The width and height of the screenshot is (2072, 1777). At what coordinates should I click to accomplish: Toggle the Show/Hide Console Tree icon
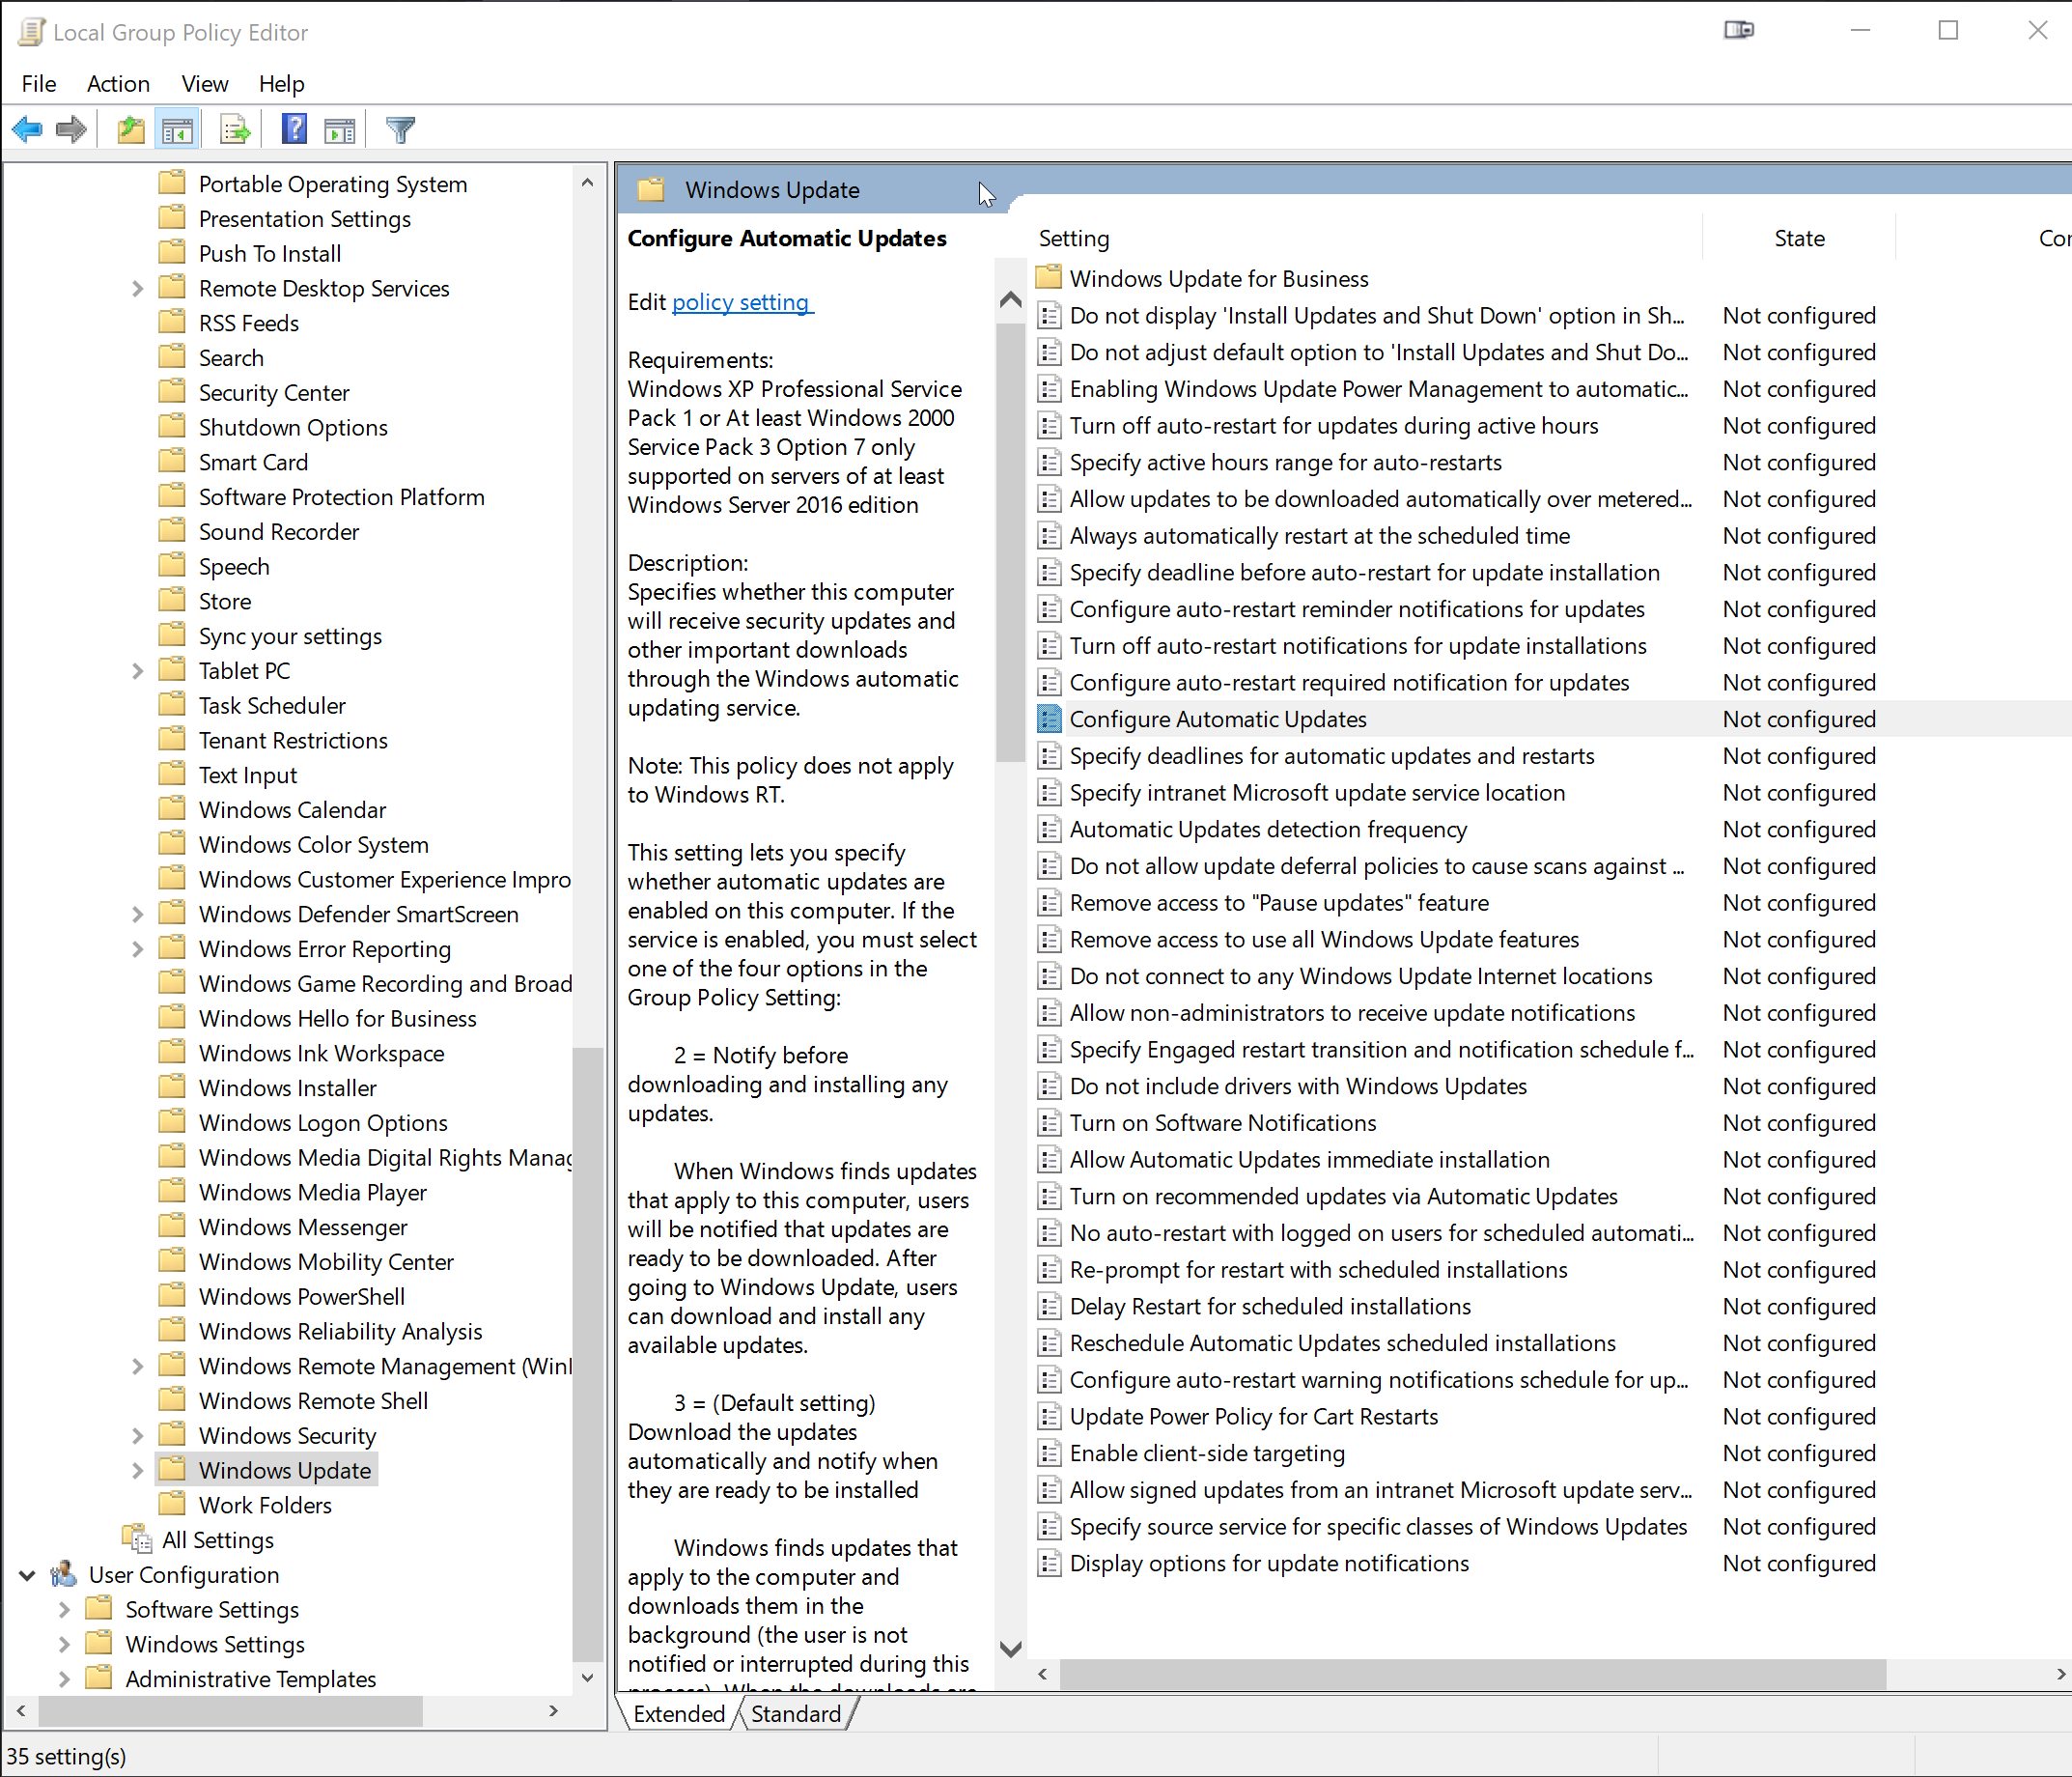click(178, 128)
